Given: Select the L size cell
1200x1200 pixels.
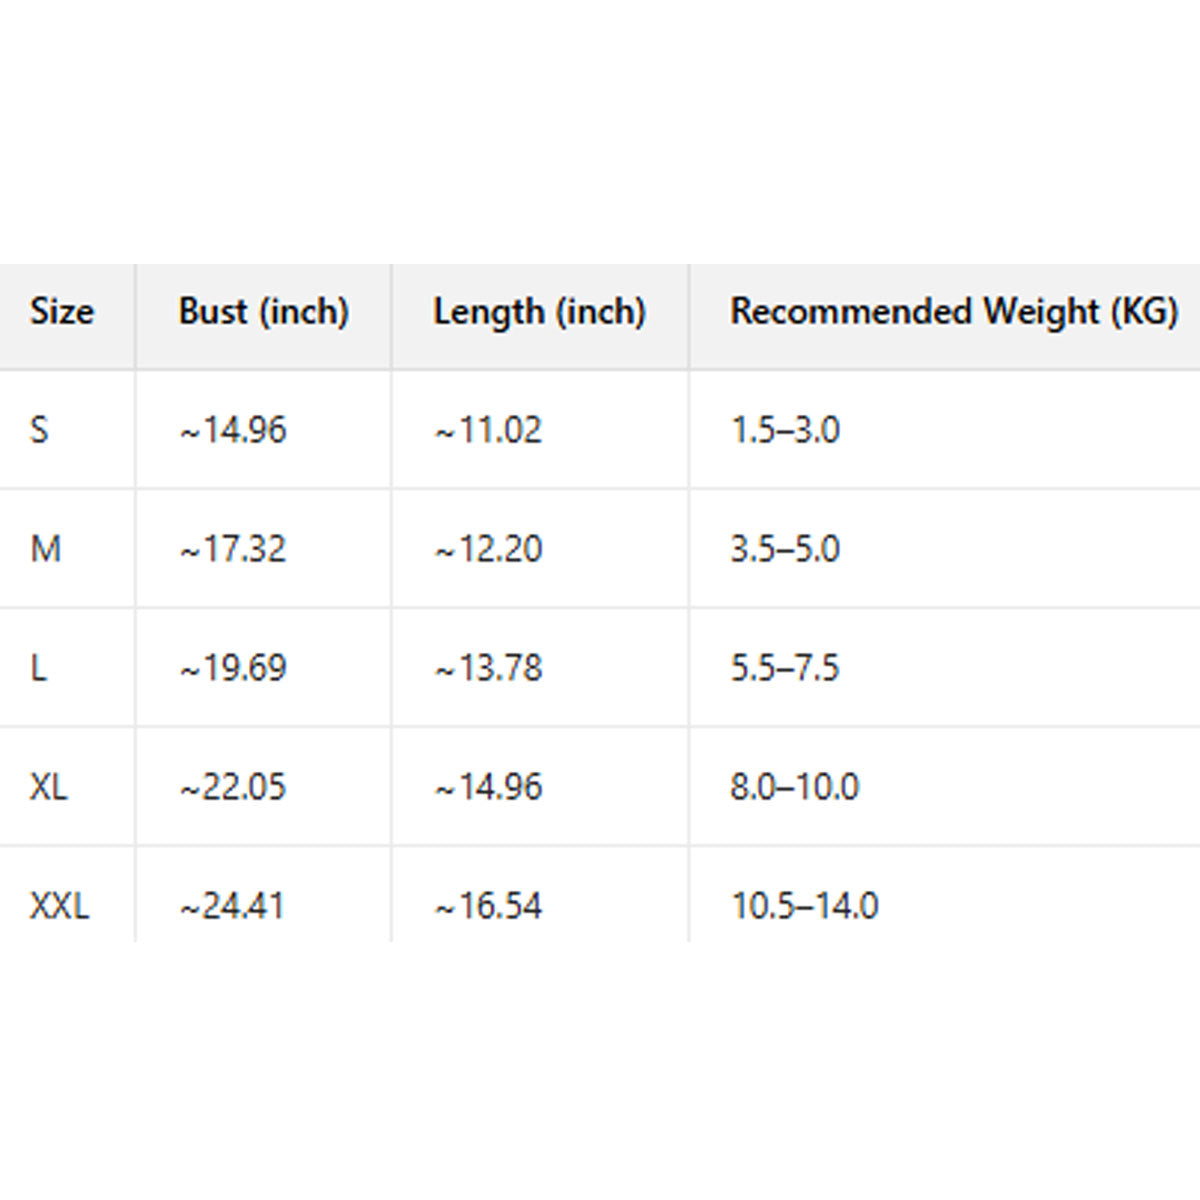Looking at the screenshot, I should click(39, 668).
